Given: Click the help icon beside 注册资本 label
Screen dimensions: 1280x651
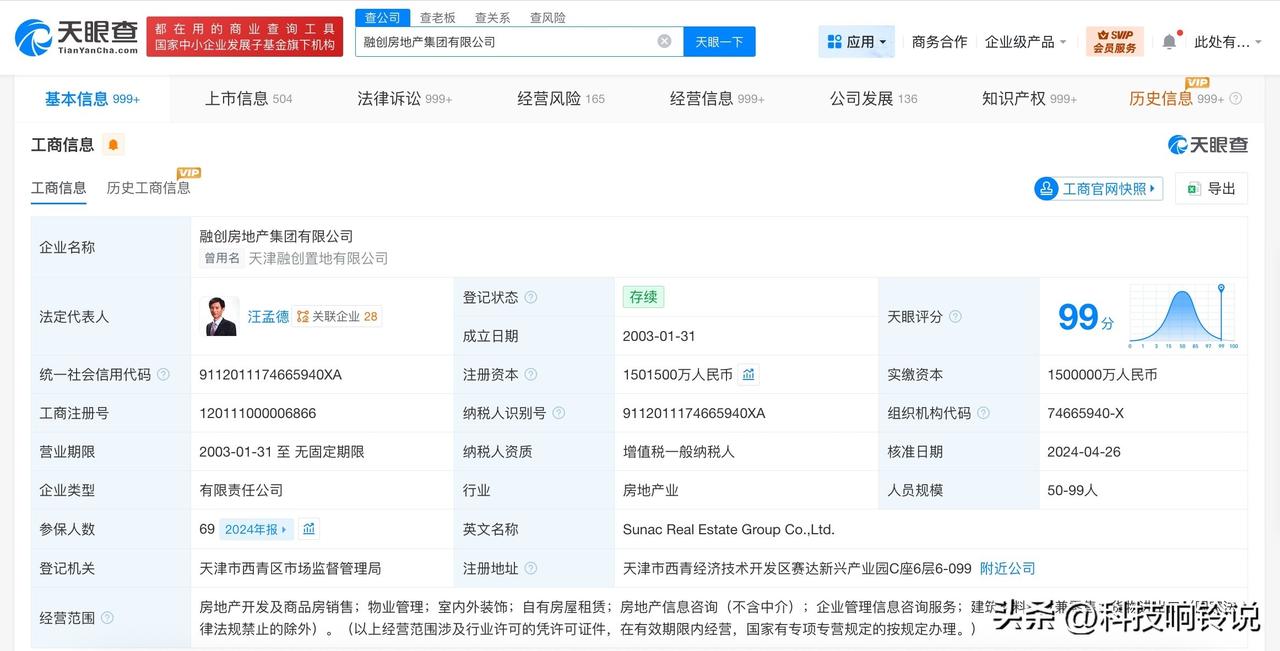Looking at the screenshot, I should (531, 374).
